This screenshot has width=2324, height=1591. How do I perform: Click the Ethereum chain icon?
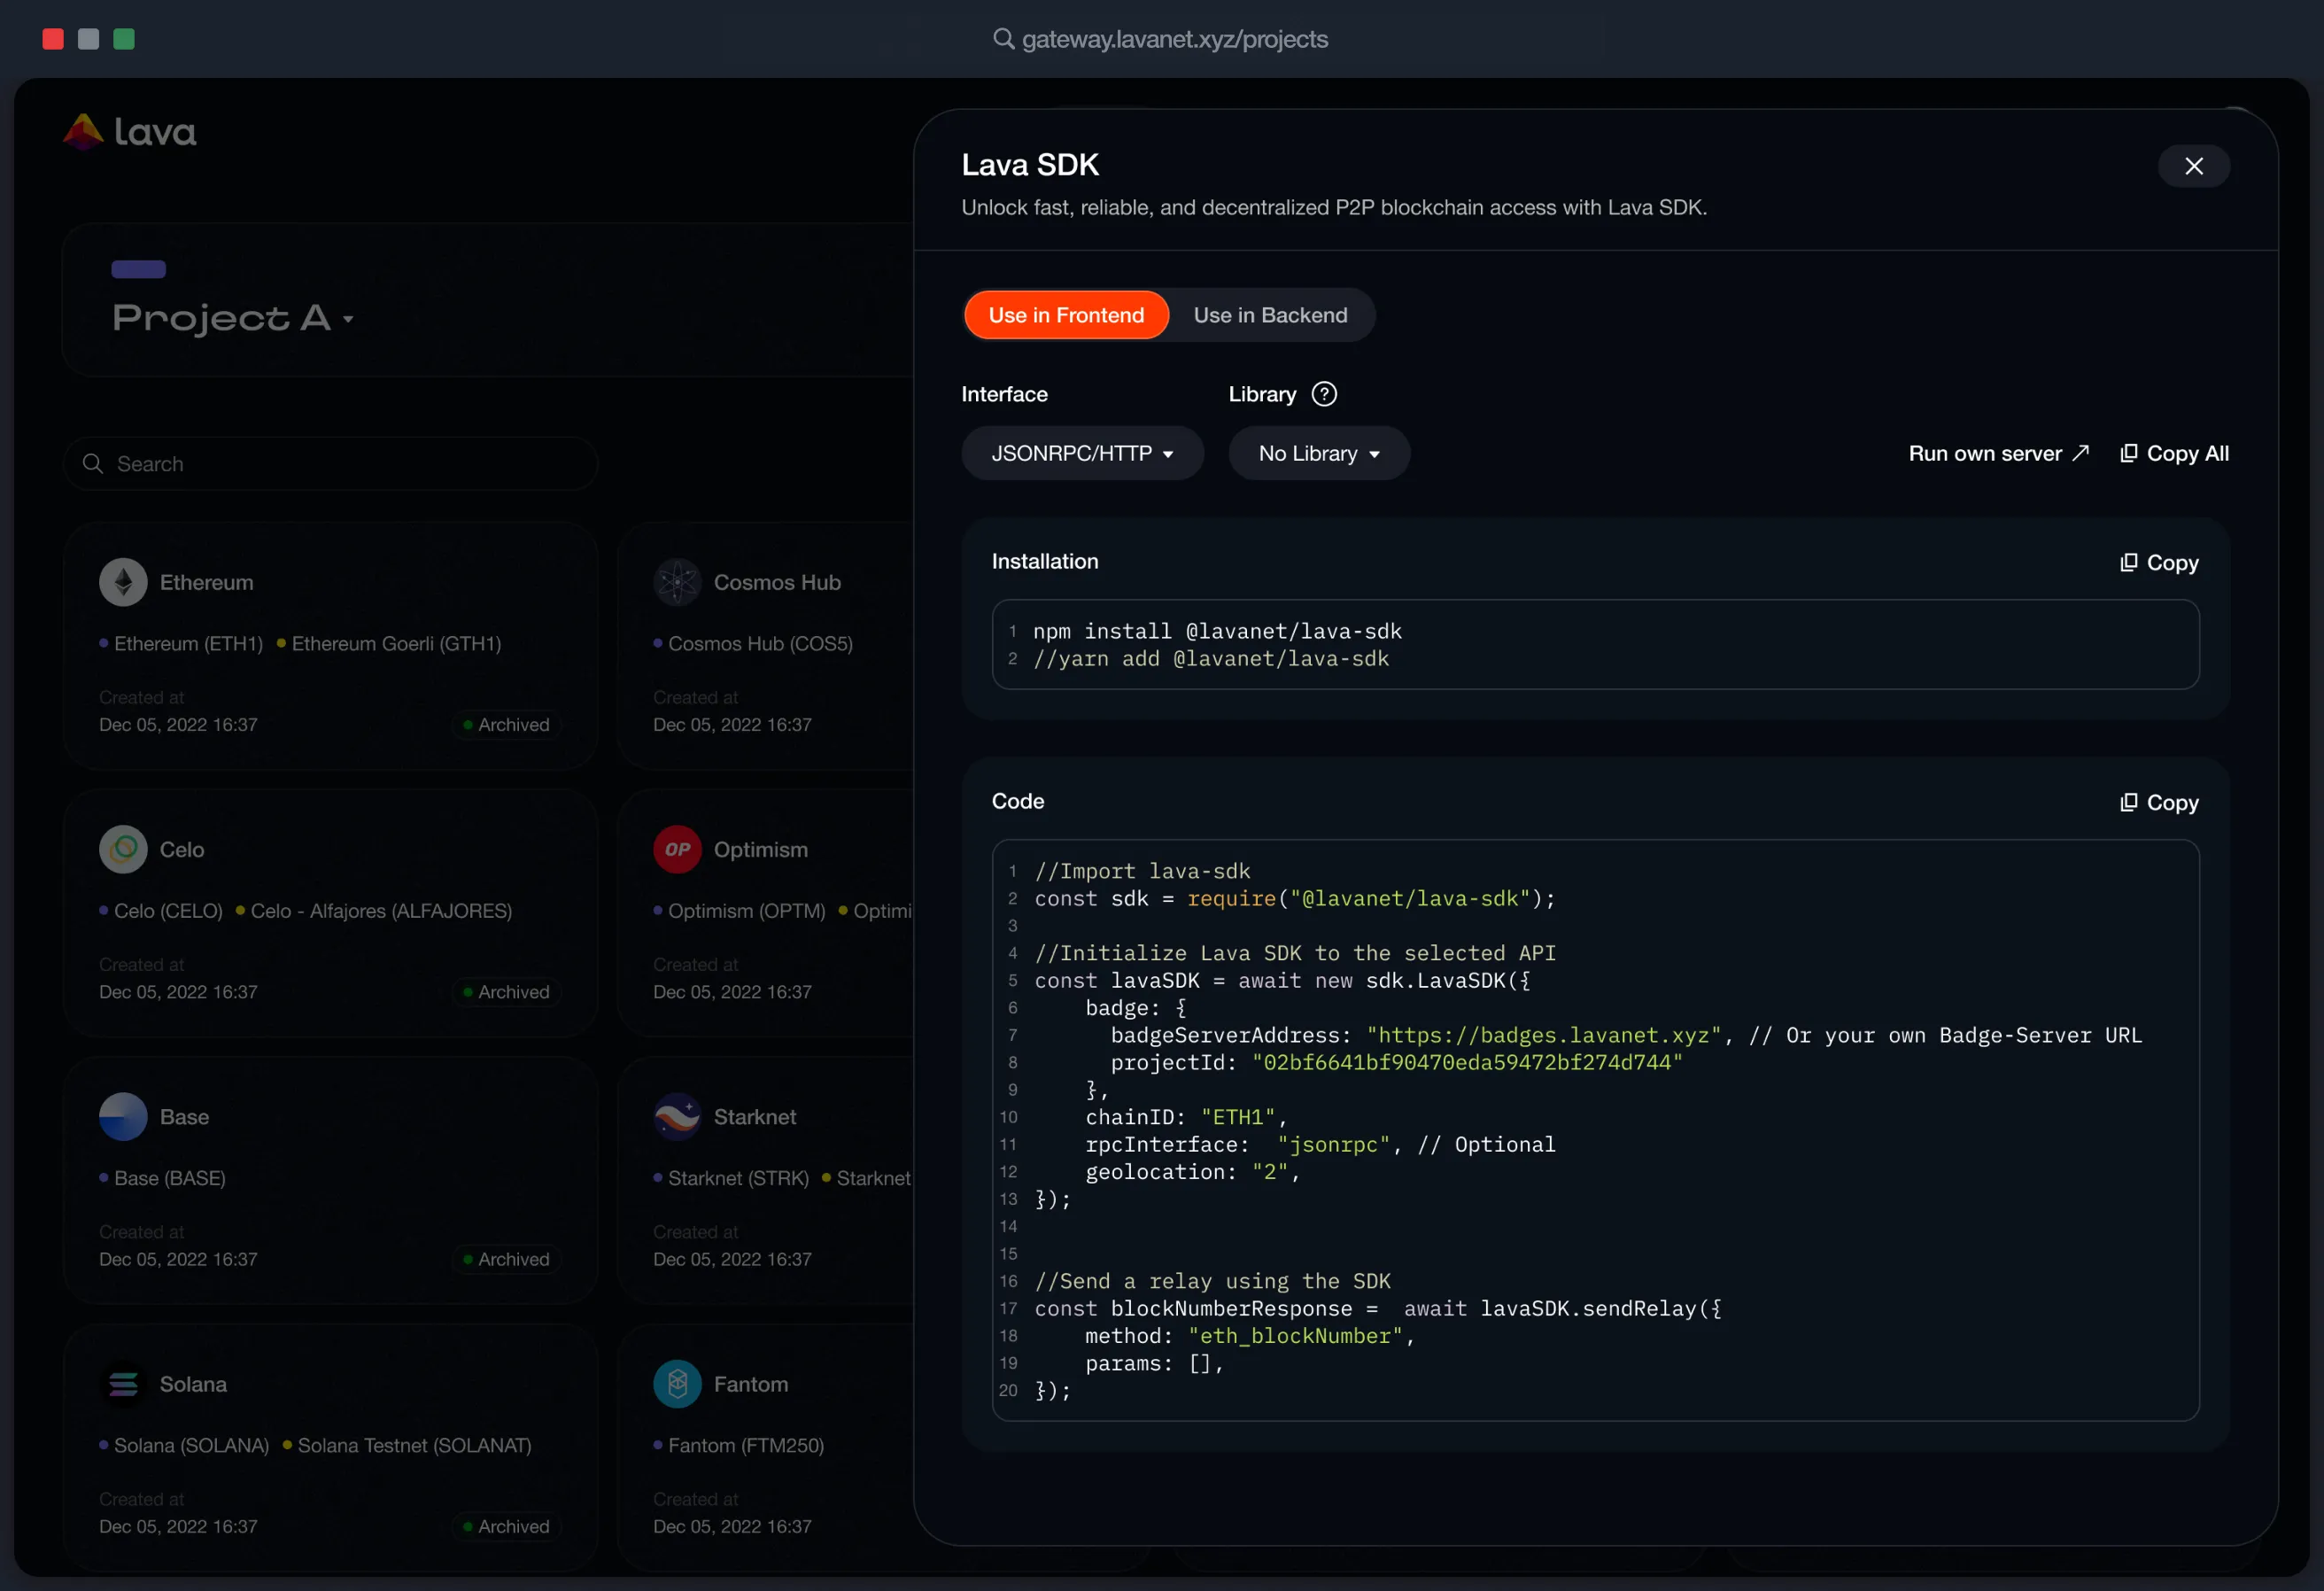tap(123, 582)
